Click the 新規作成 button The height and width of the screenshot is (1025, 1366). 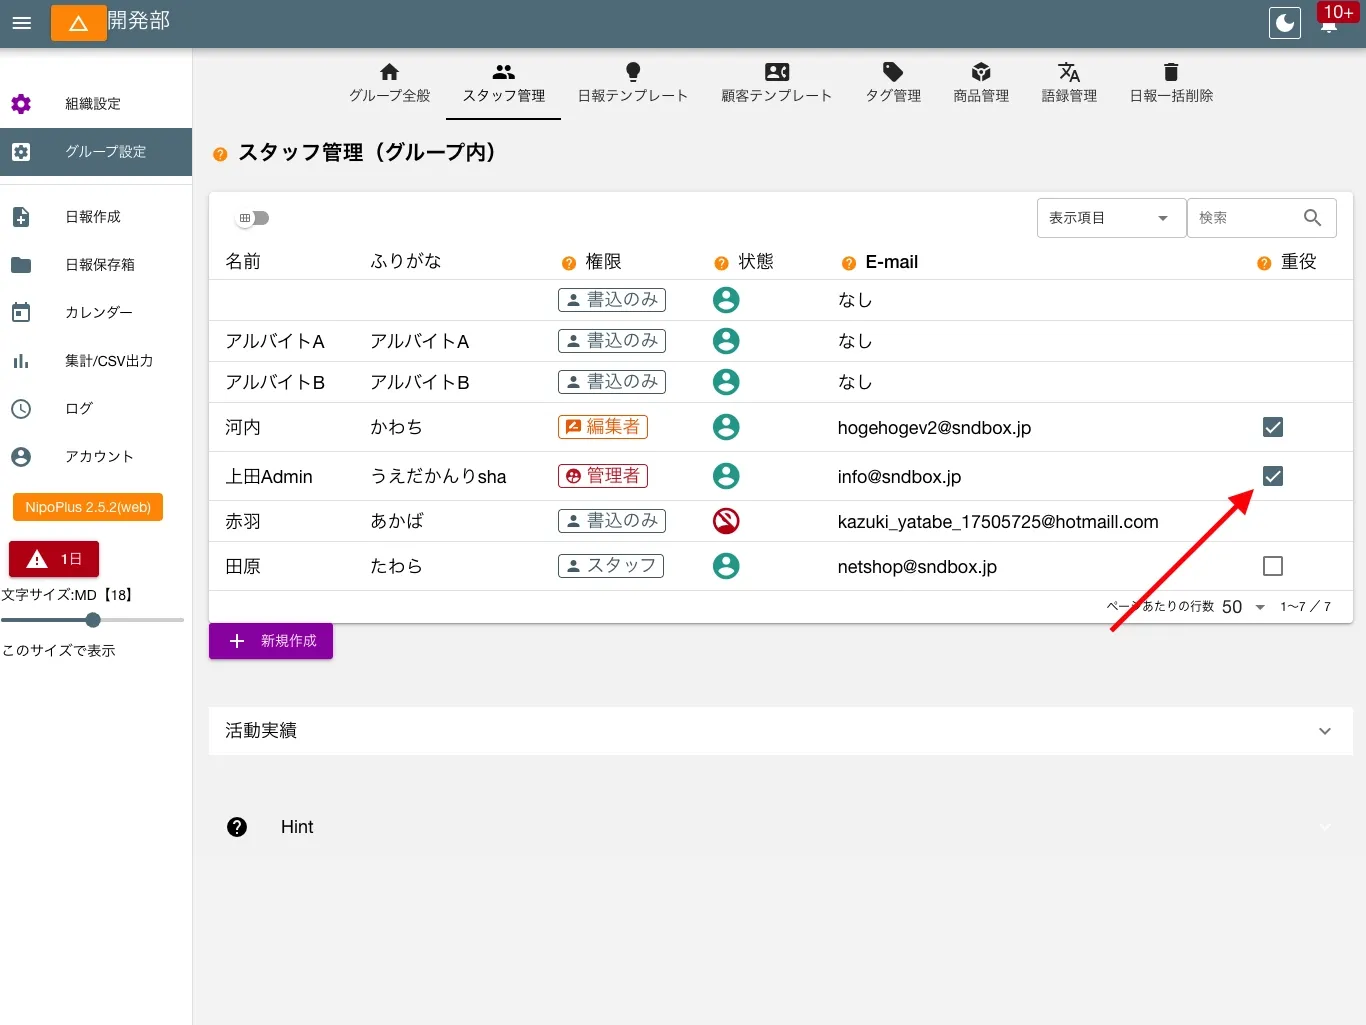[x=271, y=641]
